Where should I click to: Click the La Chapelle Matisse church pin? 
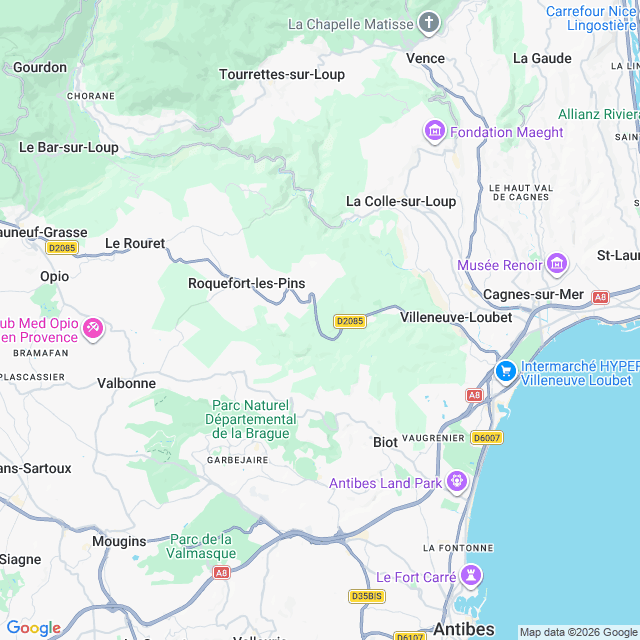point(429,23)
